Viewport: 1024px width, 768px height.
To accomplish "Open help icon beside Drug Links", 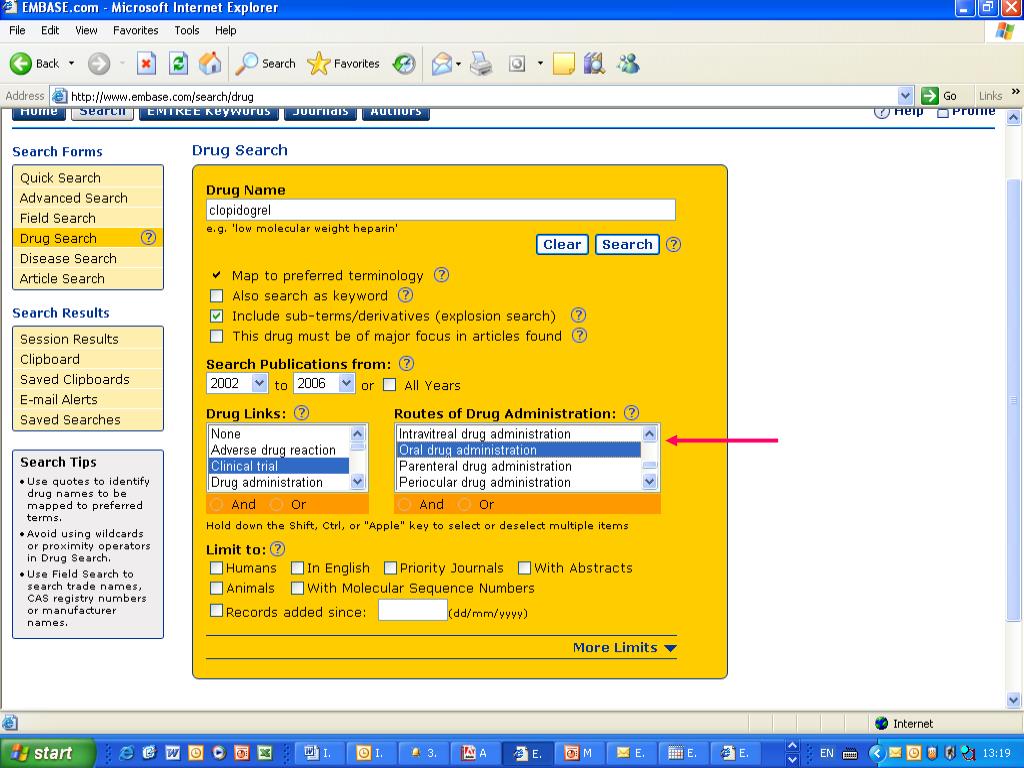I will [x=301, y=413].
